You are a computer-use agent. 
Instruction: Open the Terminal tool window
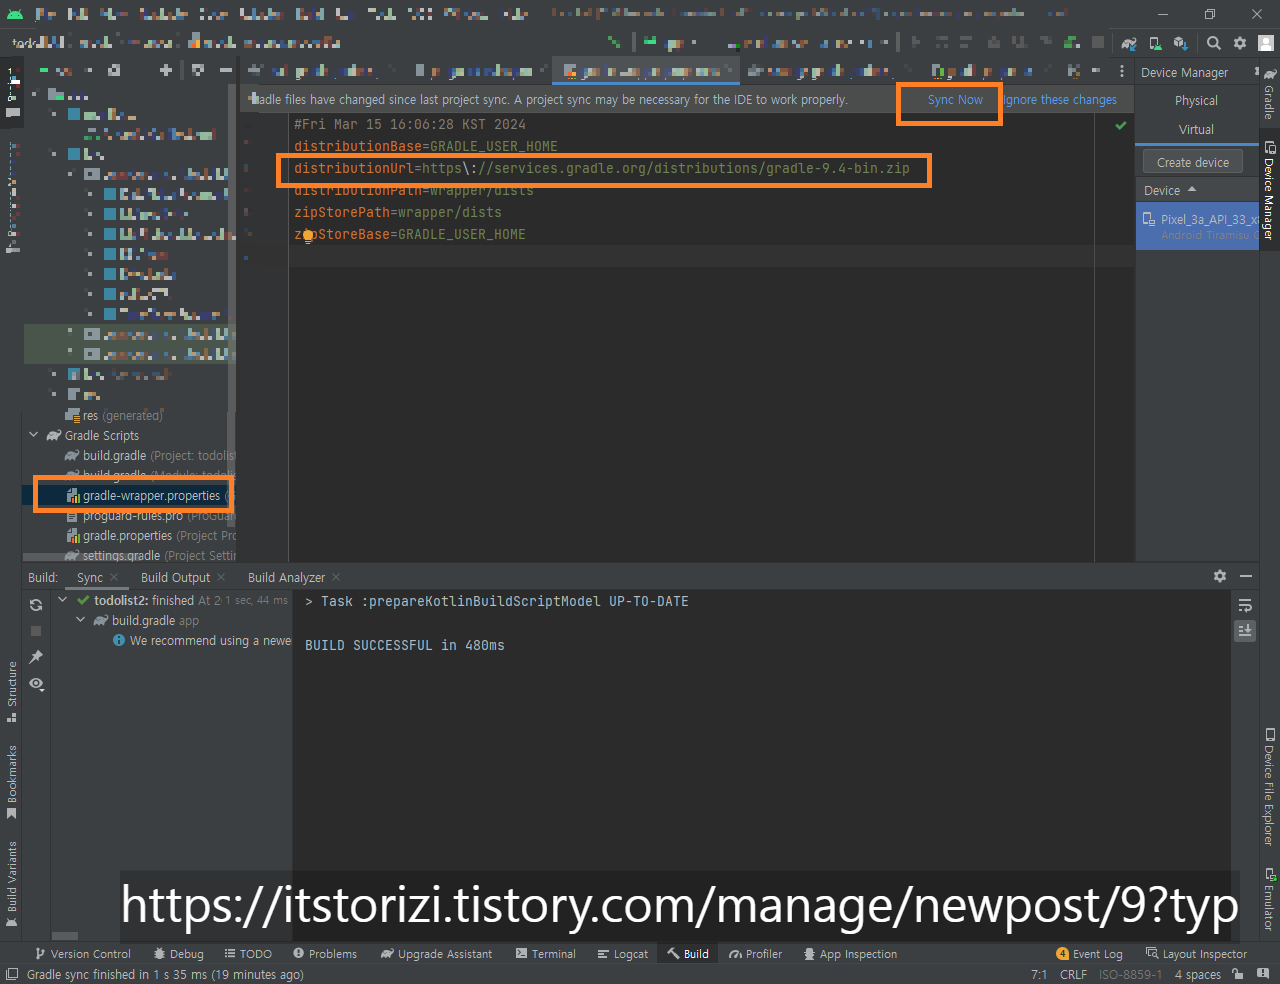pyautogui.click(x=546, y=954)
